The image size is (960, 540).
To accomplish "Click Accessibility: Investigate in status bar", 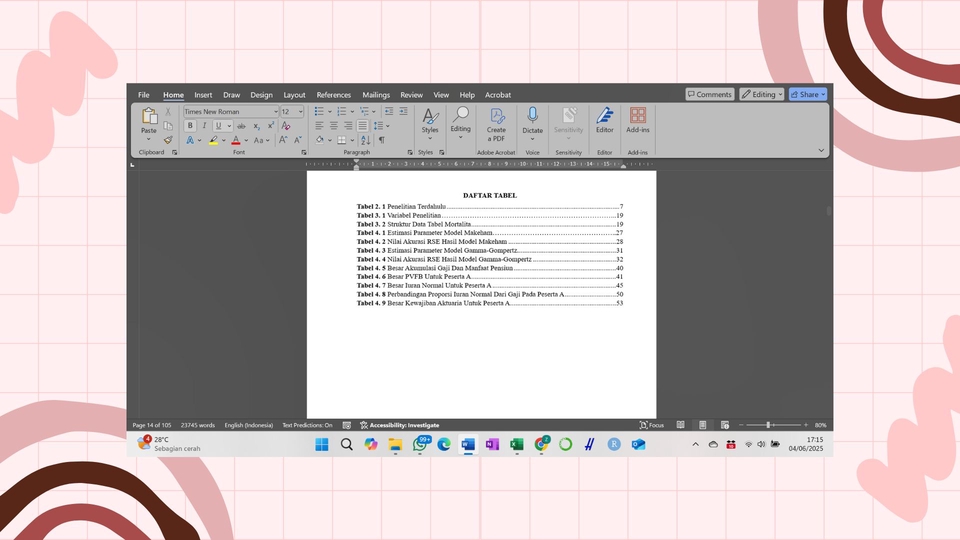I will pos(400,425).
